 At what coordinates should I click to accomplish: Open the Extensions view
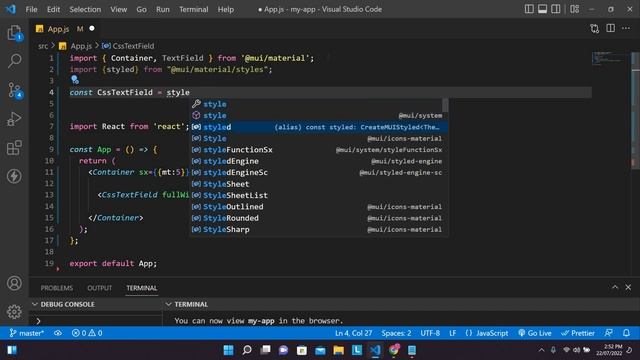pyautogui.click(x=15, y=148)
